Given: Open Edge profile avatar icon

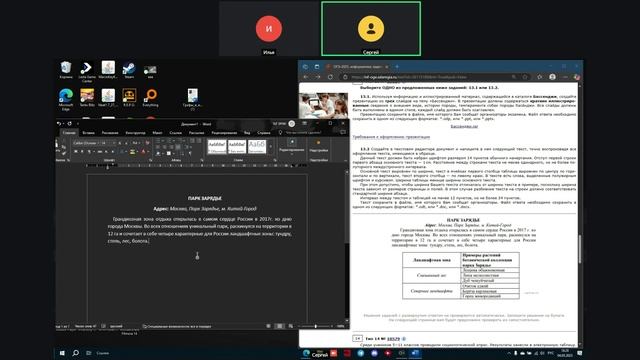Looking at the screenshot, I should (x=552, y=77).
